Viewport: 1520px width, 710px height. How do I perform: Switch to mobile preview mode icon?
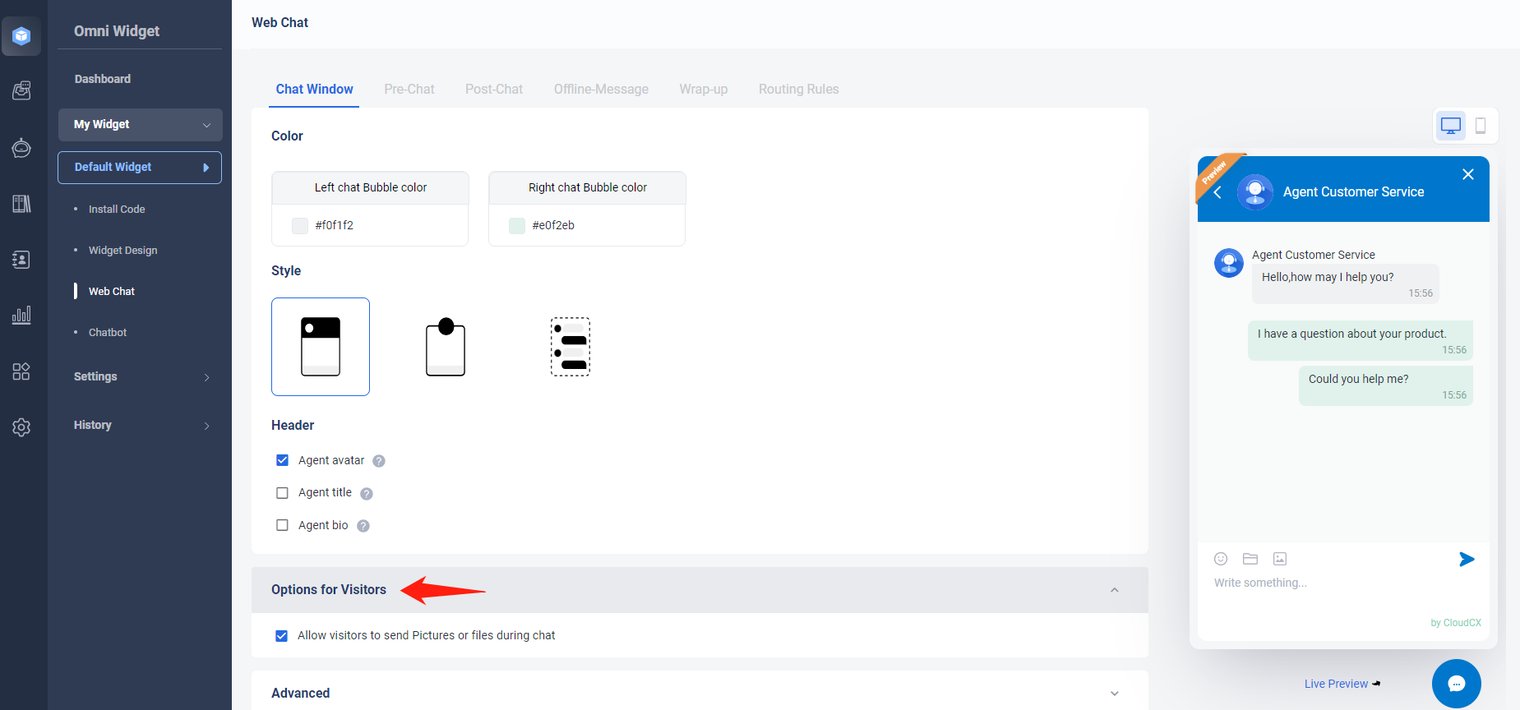[x=1481, y=126]
